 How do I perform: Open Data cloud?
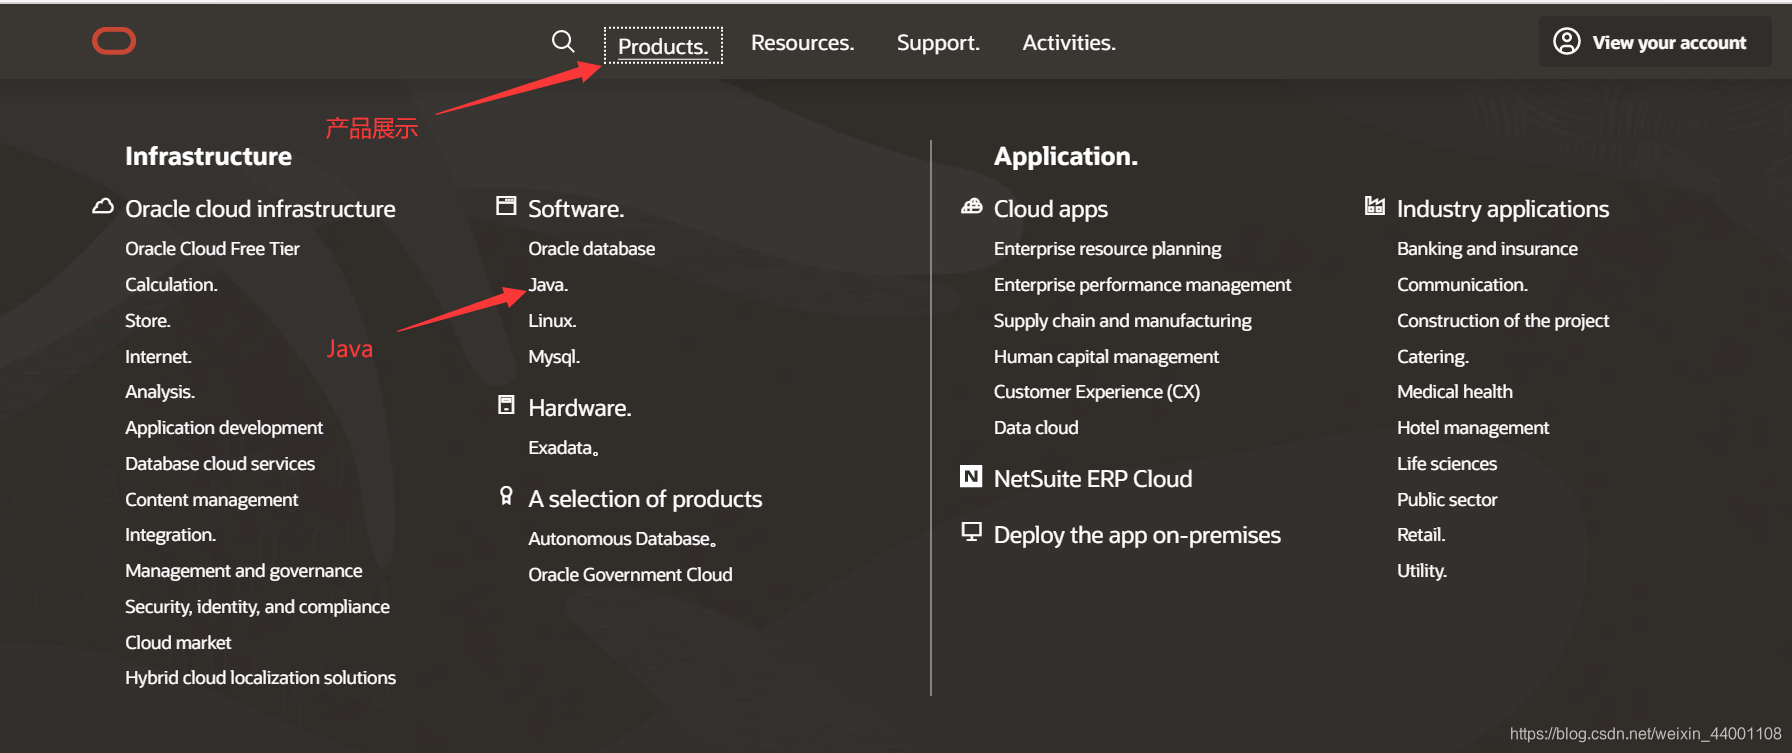coord(1036,428)
